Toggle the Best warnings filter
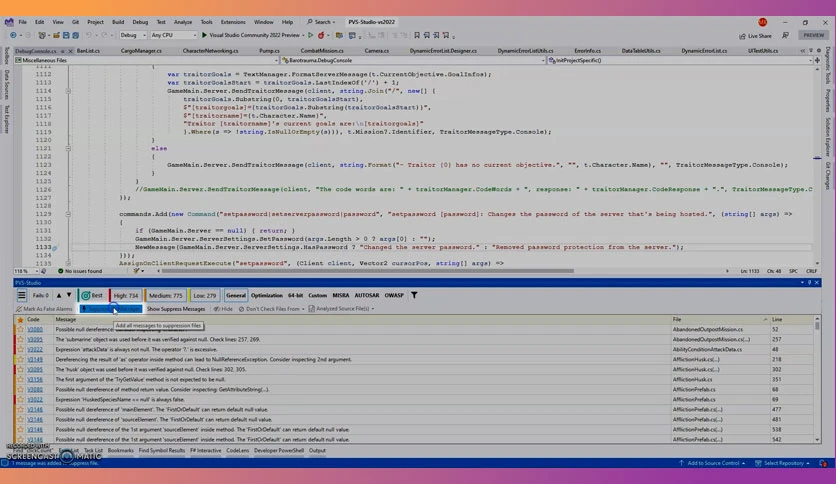This screenshot has height=484, width=836. tap(92, 295)
